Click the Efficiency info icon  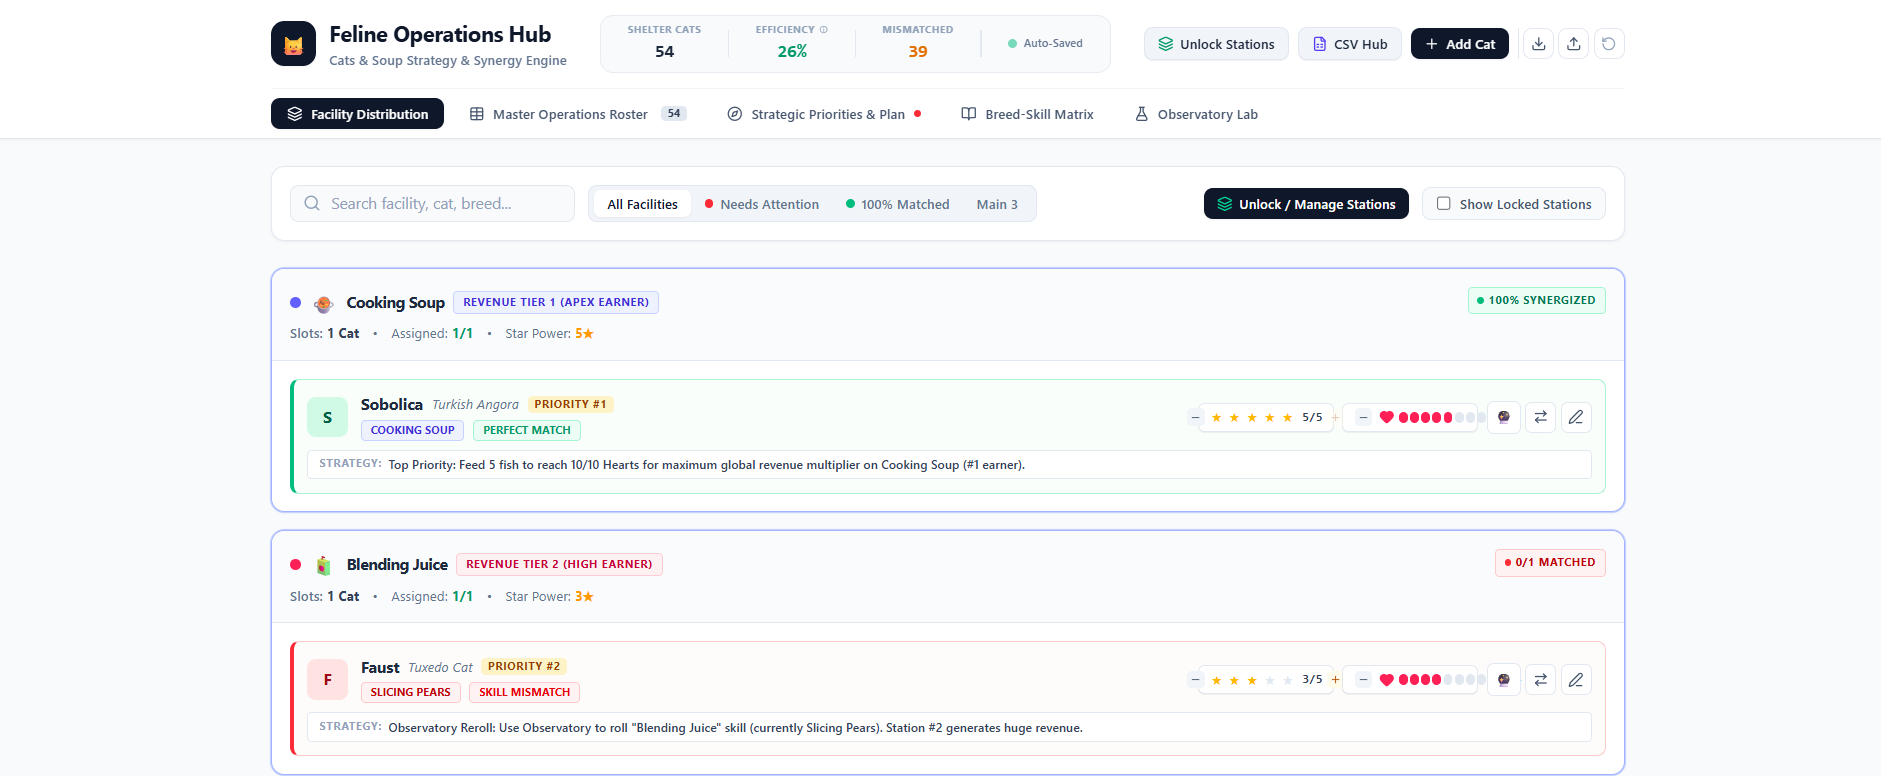pyautogui.click(x=824, y=30)
